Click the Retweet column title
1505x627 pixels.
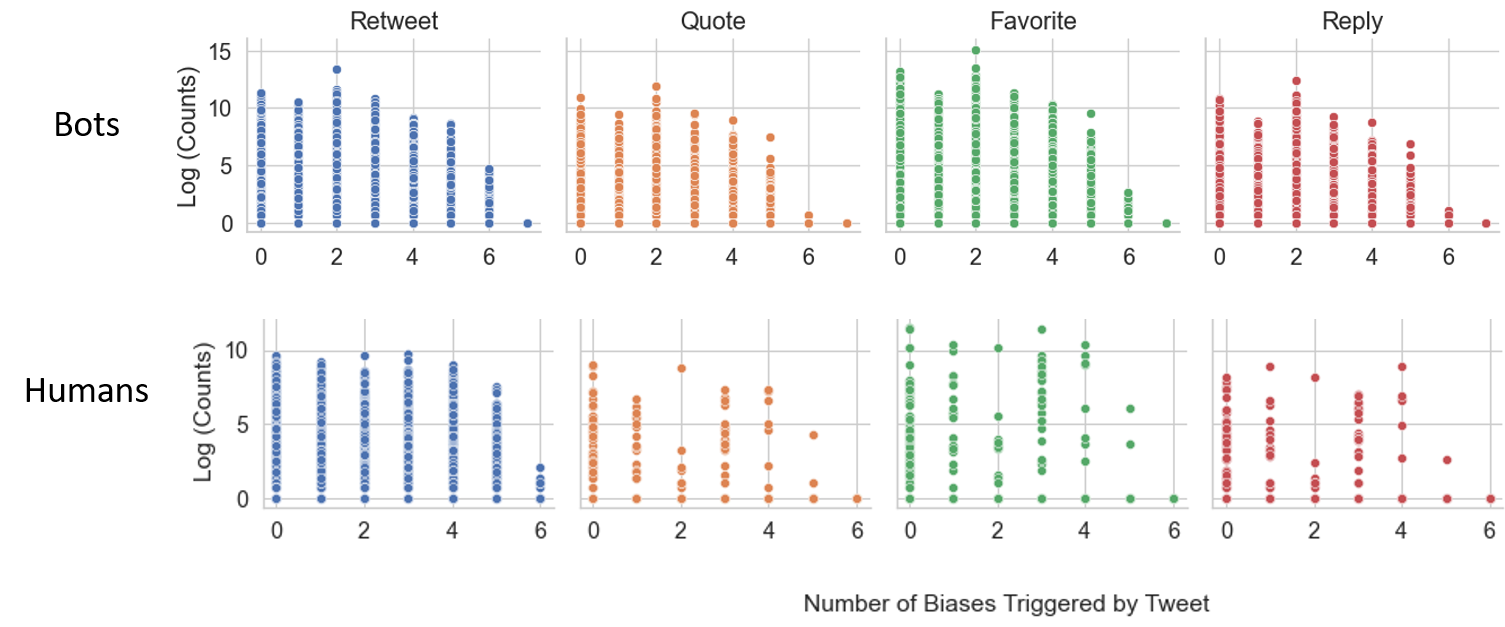point(394,21)
